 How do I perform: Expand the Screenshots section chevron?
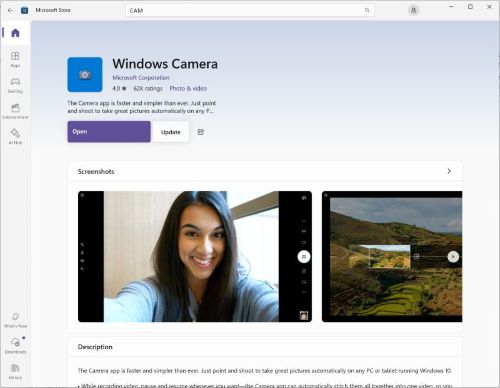[449, 171]
